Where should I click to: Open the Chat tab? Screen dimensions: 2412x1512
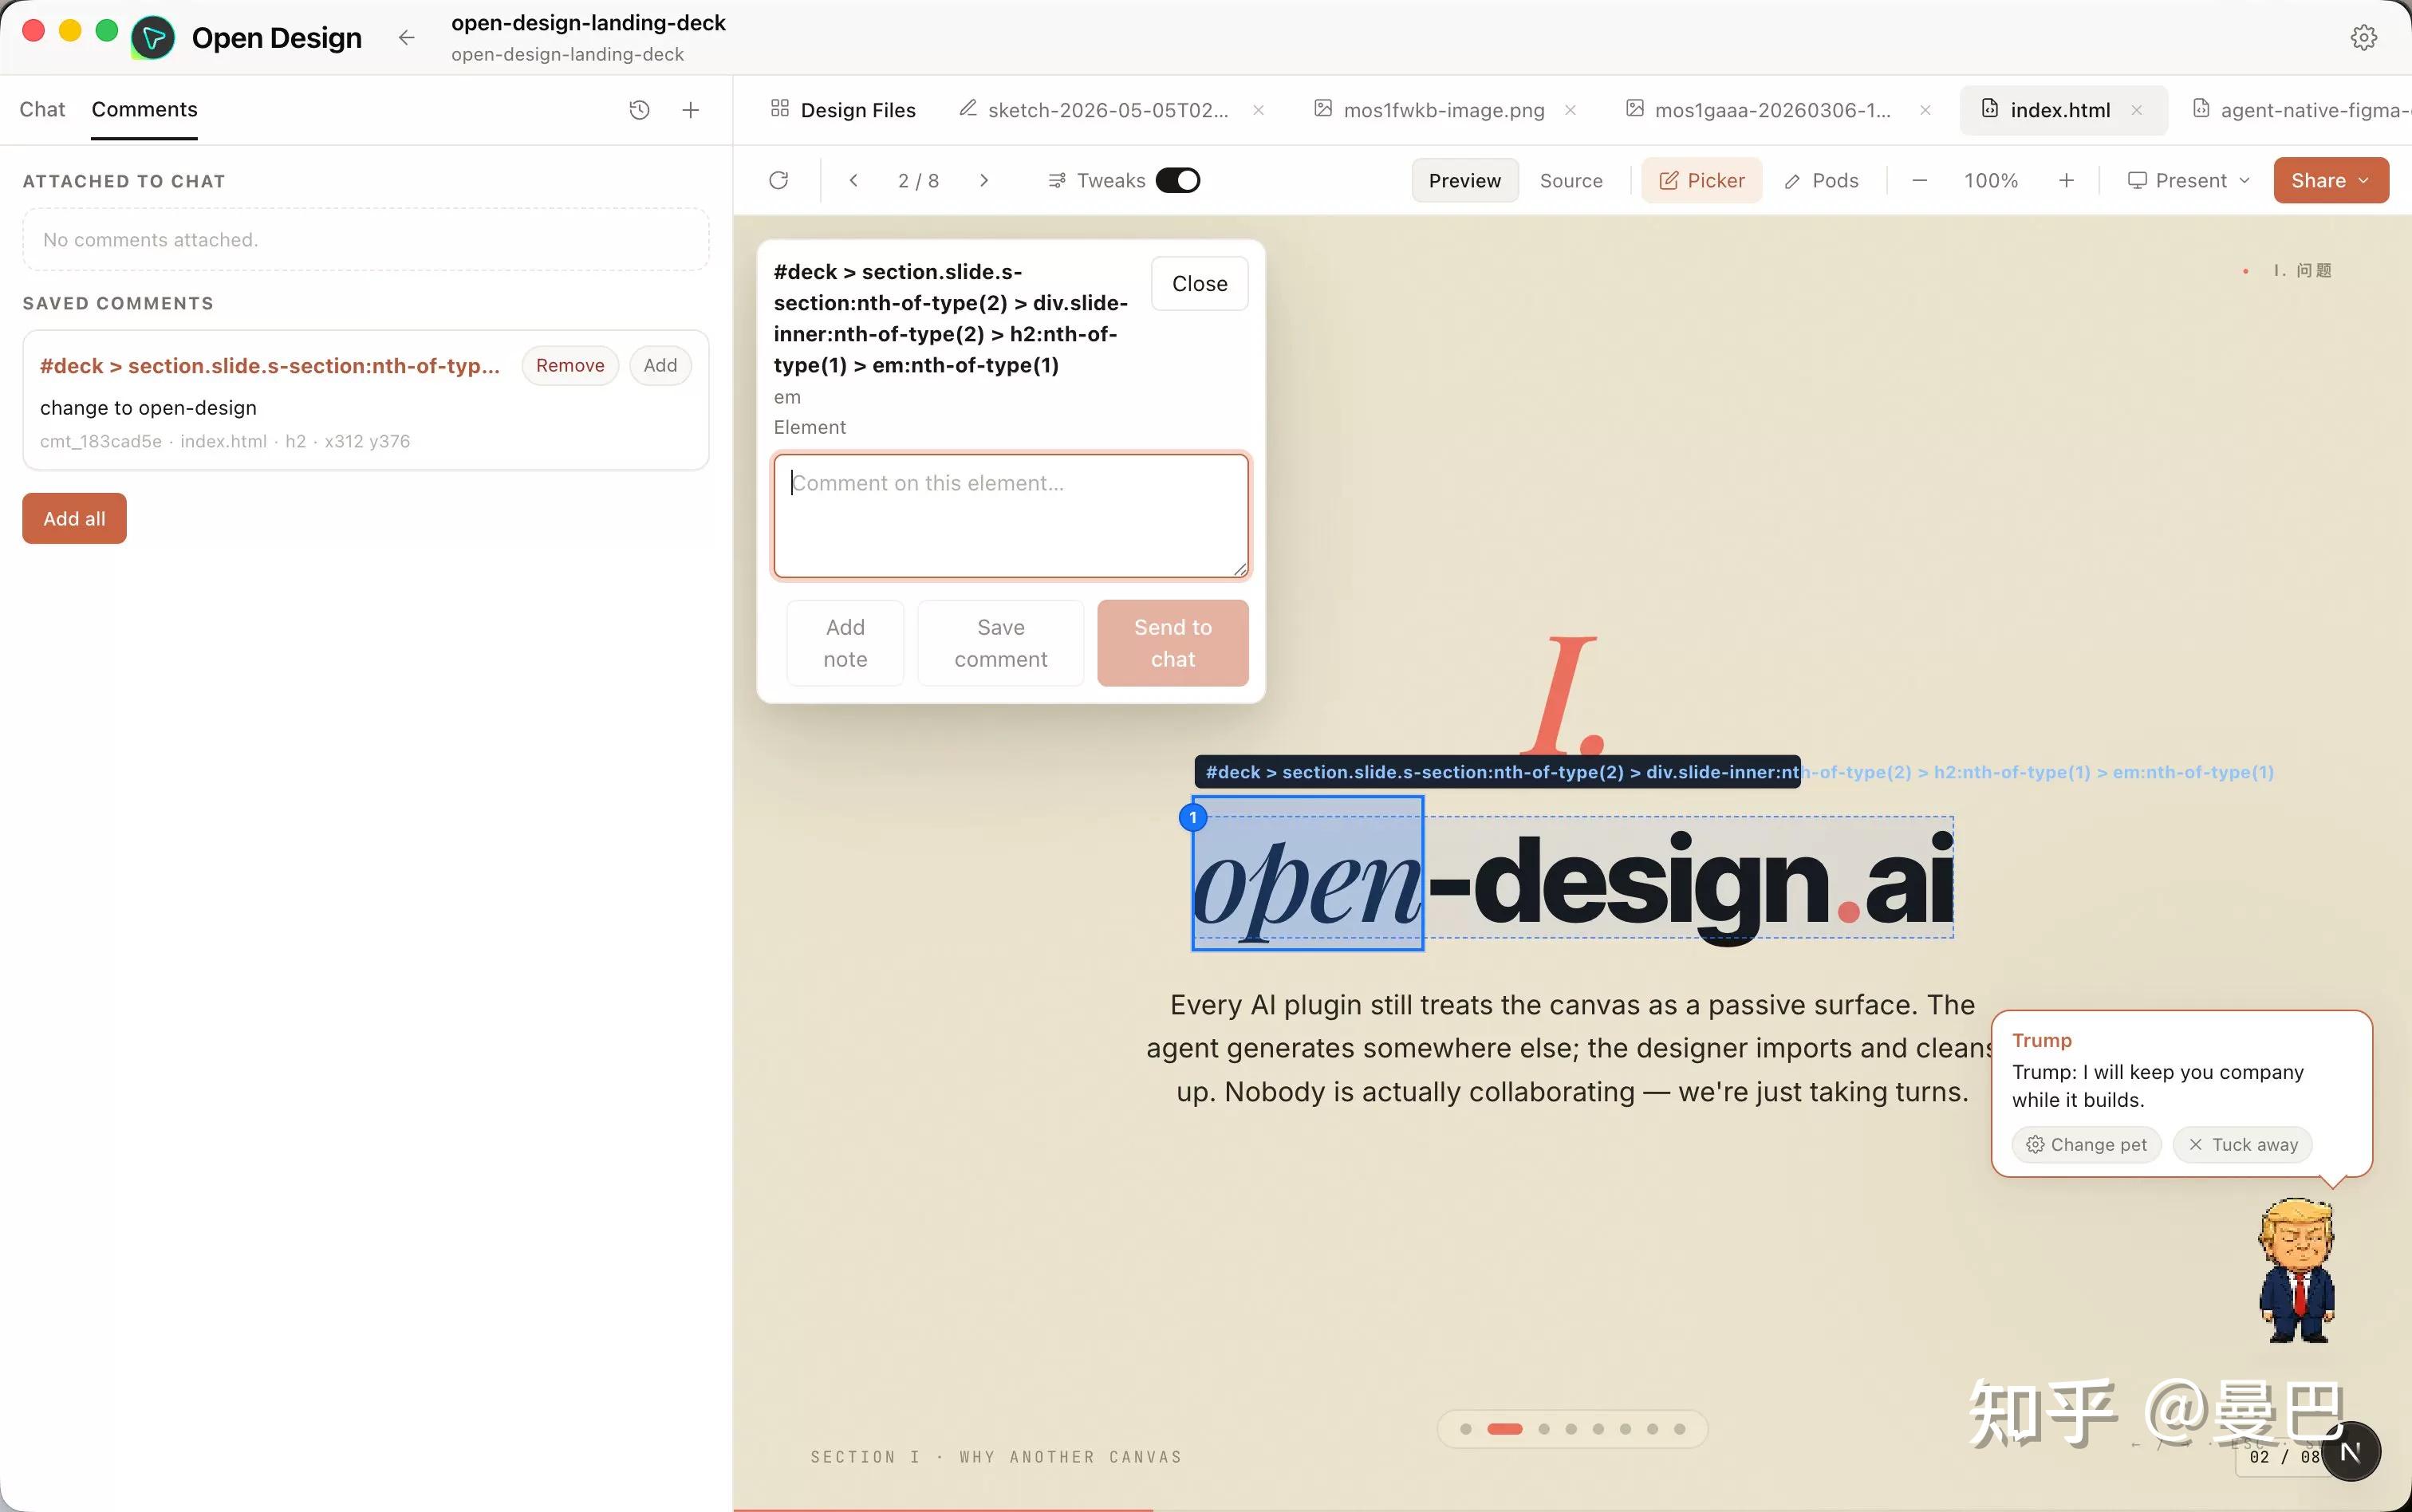coord(42,109)
